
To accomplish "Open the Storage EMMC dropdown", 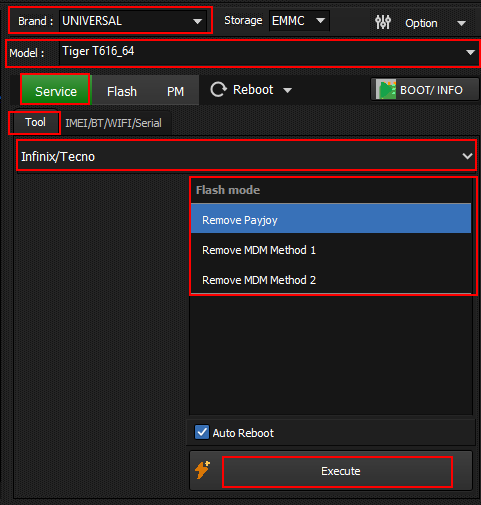I will coord(299,21).
